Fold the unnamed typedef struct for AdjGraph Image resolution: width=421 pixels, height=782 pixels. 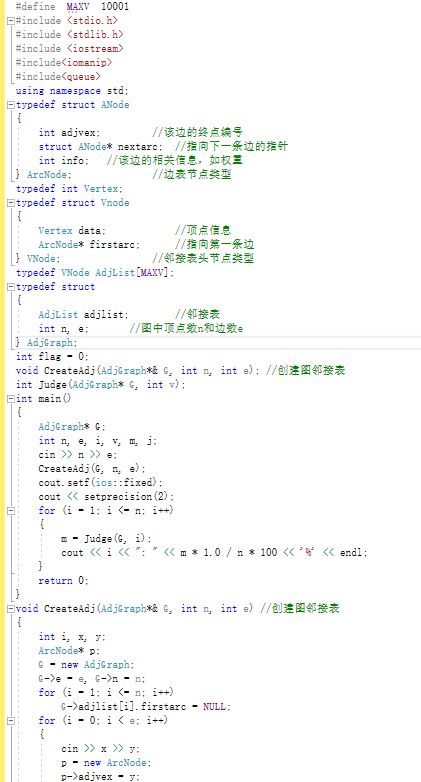pyautogui.click(x=11, y=287)
